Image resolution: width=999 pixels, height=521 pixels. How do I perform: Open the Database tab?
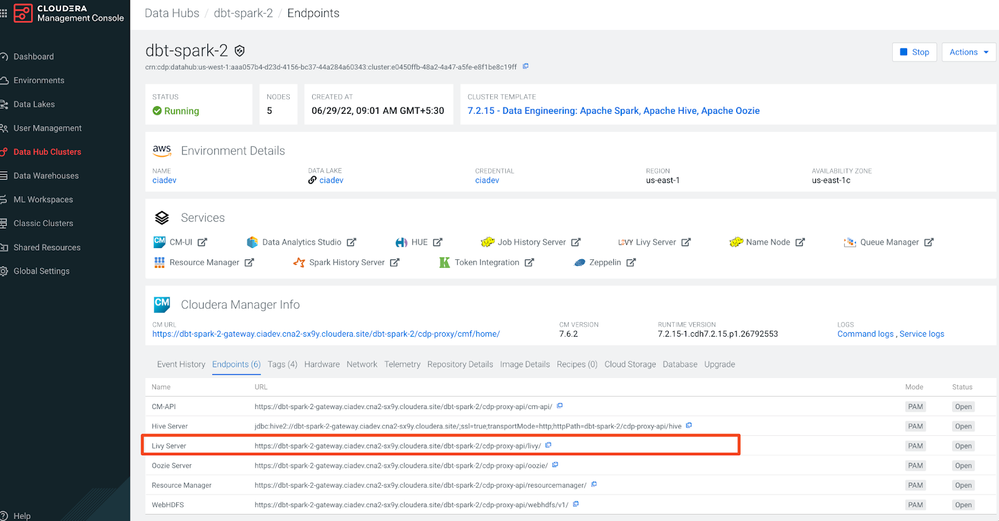point(680,364)
